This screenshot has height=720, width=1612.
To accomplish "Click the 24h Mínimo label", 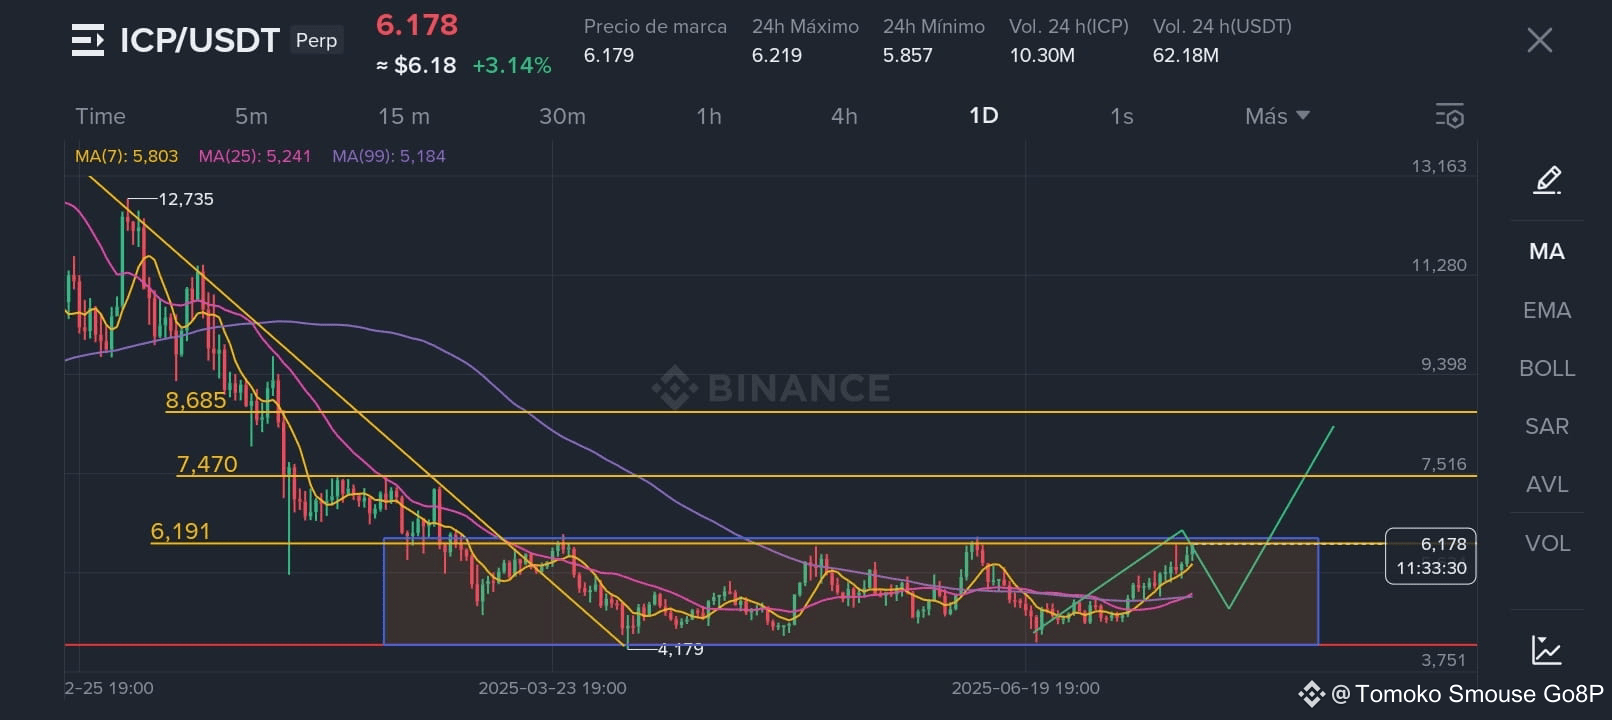I will tap(934, 26).
